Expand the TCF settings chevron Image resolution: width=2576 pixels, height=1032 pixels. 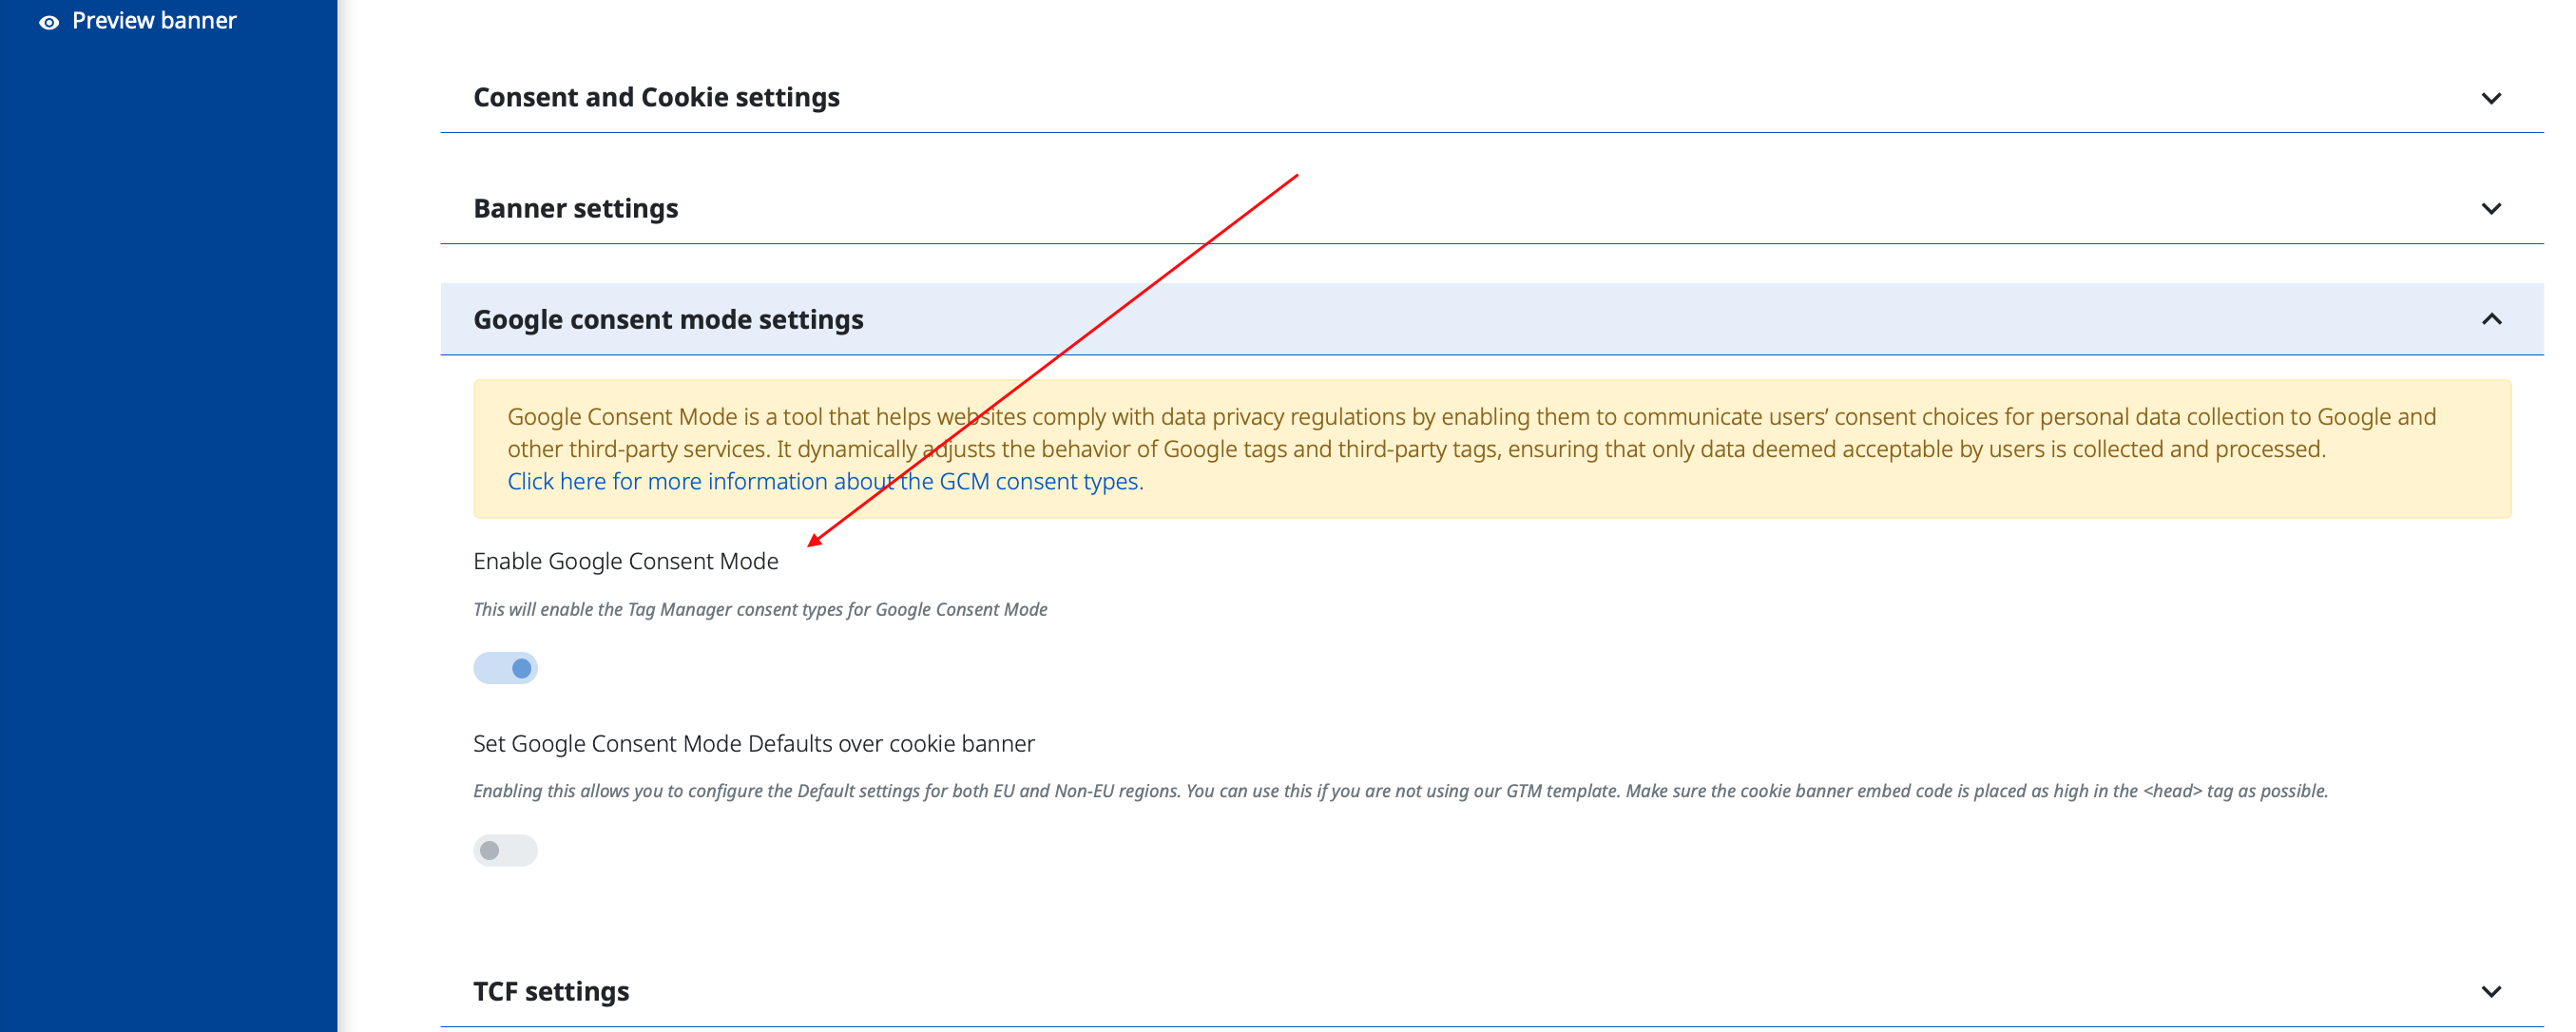click(x=2491, y=992)
